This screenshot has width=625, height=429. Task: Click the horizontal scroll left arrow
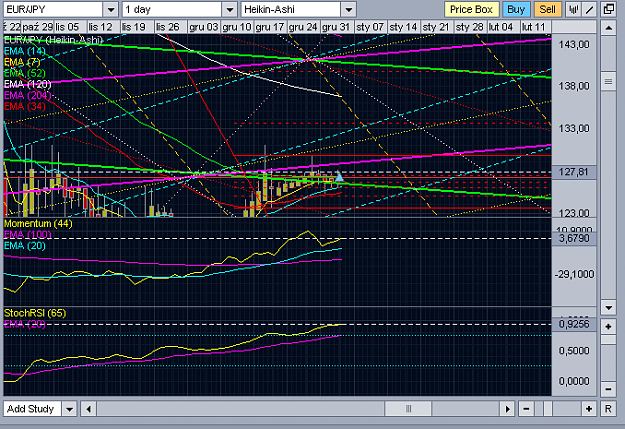pyautogui.click(x=88, y=409)
